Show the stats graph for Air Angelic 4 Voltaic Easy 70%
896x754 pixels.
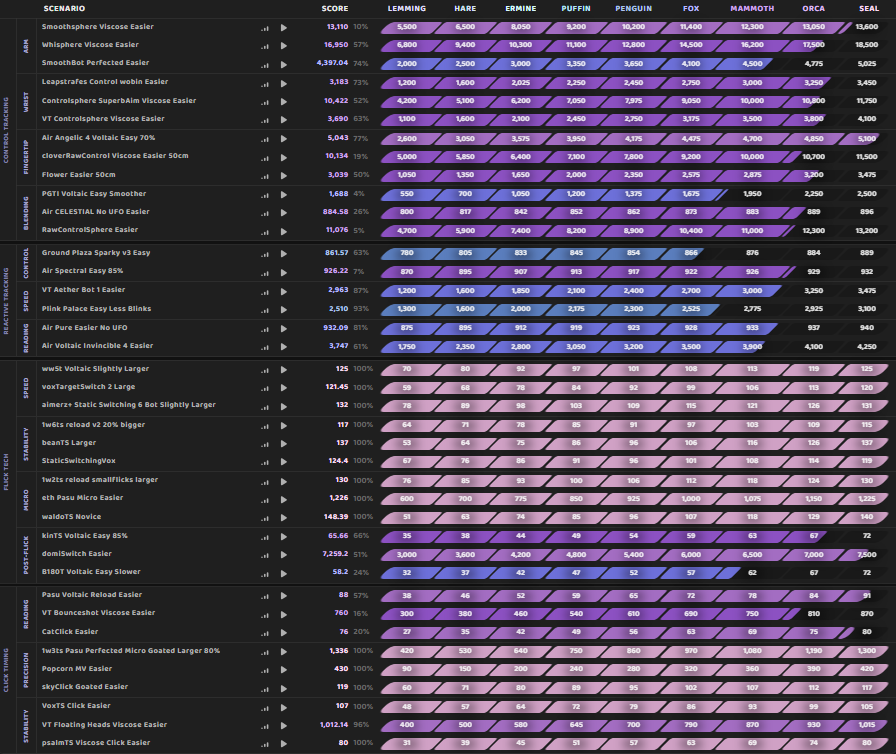265,139
